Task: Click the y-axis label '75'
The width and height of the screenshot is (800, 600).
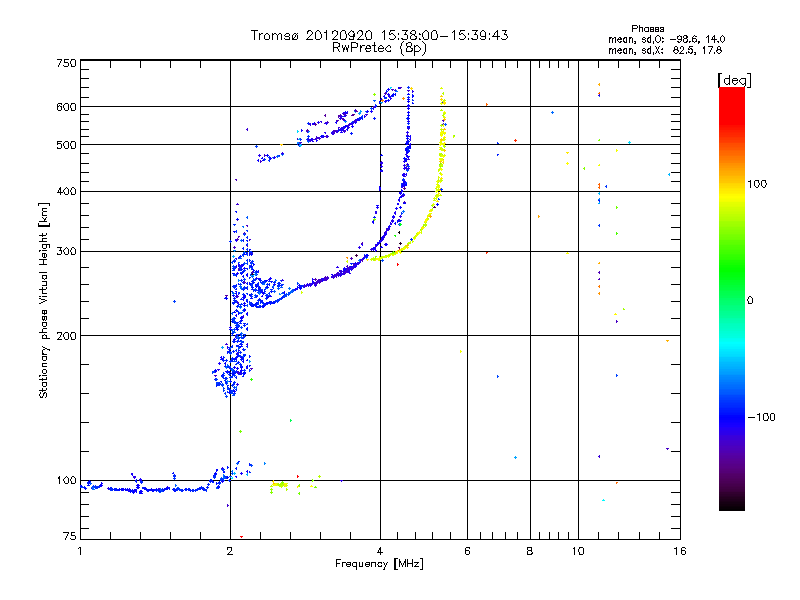Action: pyautogui.click(x=70, y=536)
